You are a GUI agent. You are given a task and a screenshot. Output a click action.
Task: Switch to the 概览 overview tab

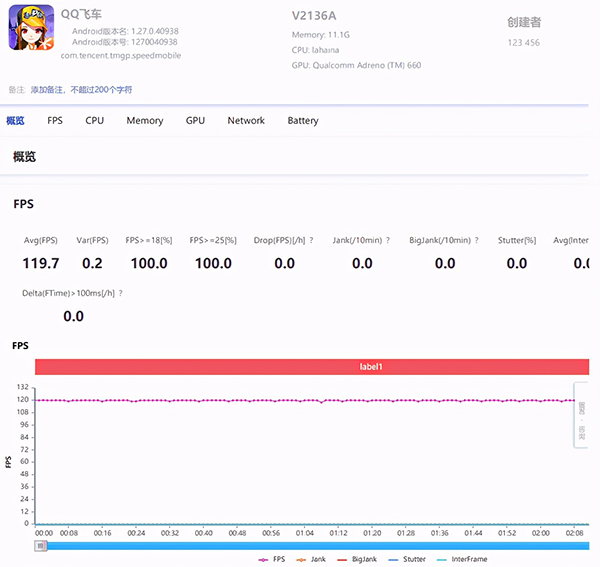pos(15,121)
